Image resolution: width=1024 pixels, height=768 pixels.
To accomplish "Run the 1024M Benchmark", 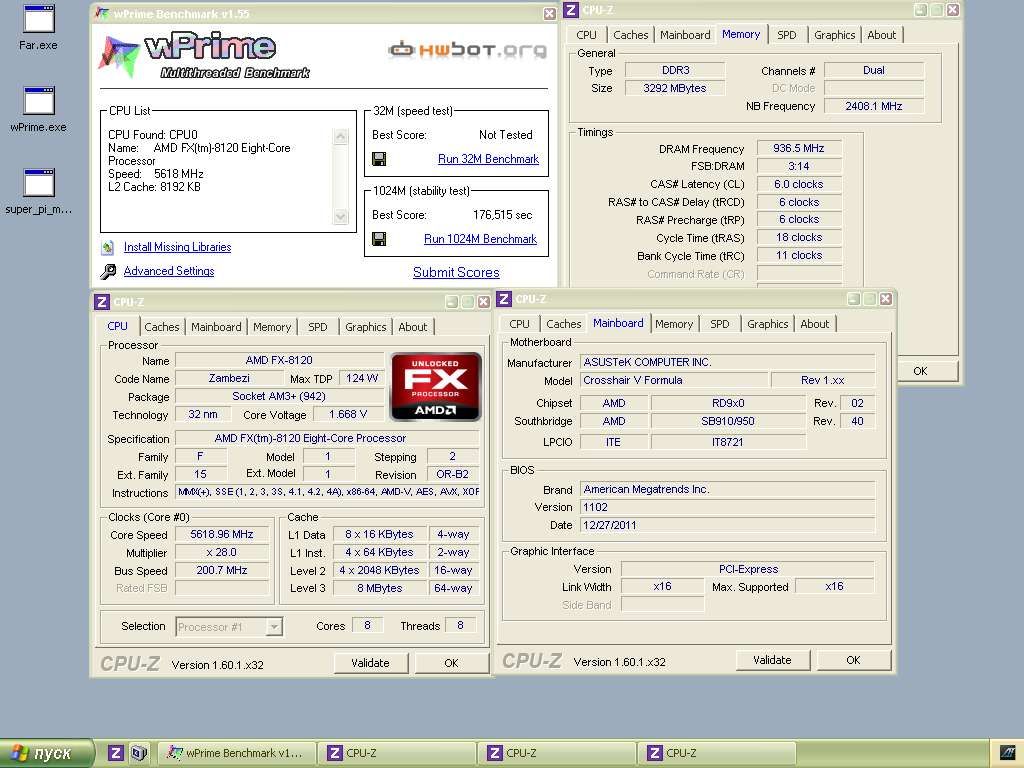I will pyautogui.click(x=480, y=239).
